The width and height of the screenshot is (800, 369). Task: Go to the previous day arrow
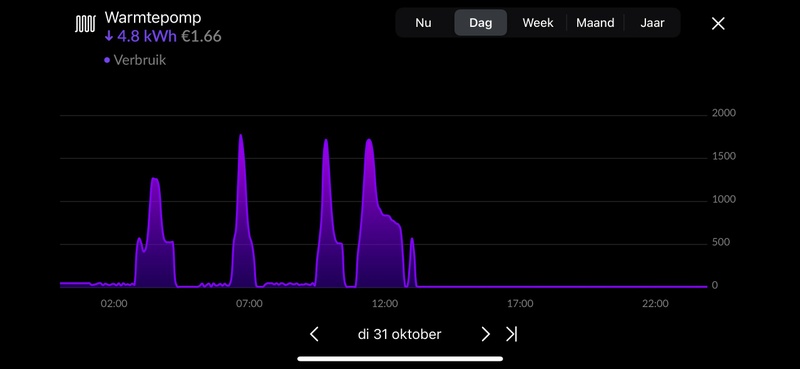click(314, 334)
